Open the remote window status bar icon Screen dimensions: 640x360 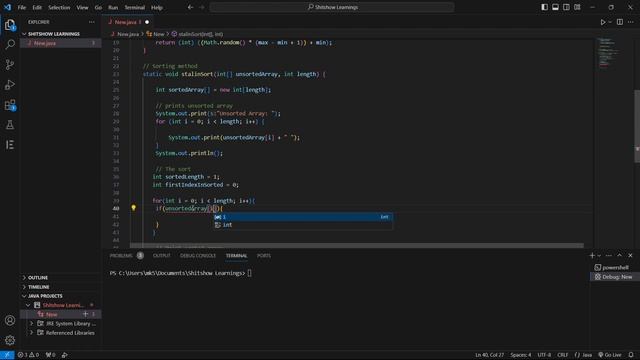(x=7, y=355)
